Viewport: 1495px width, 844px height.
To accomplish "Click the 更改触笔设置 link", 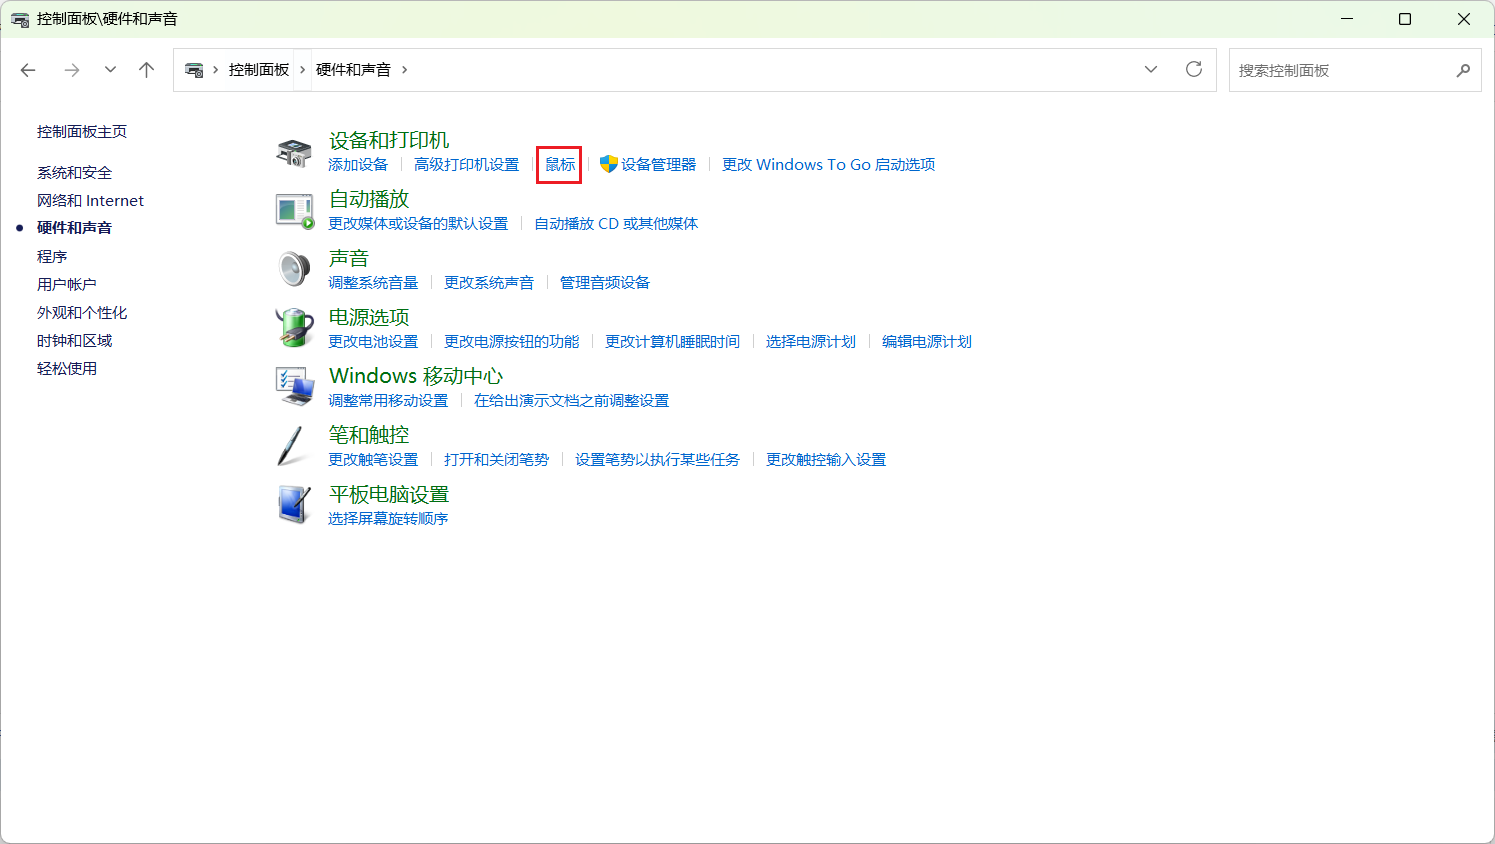I will [373, 460].
